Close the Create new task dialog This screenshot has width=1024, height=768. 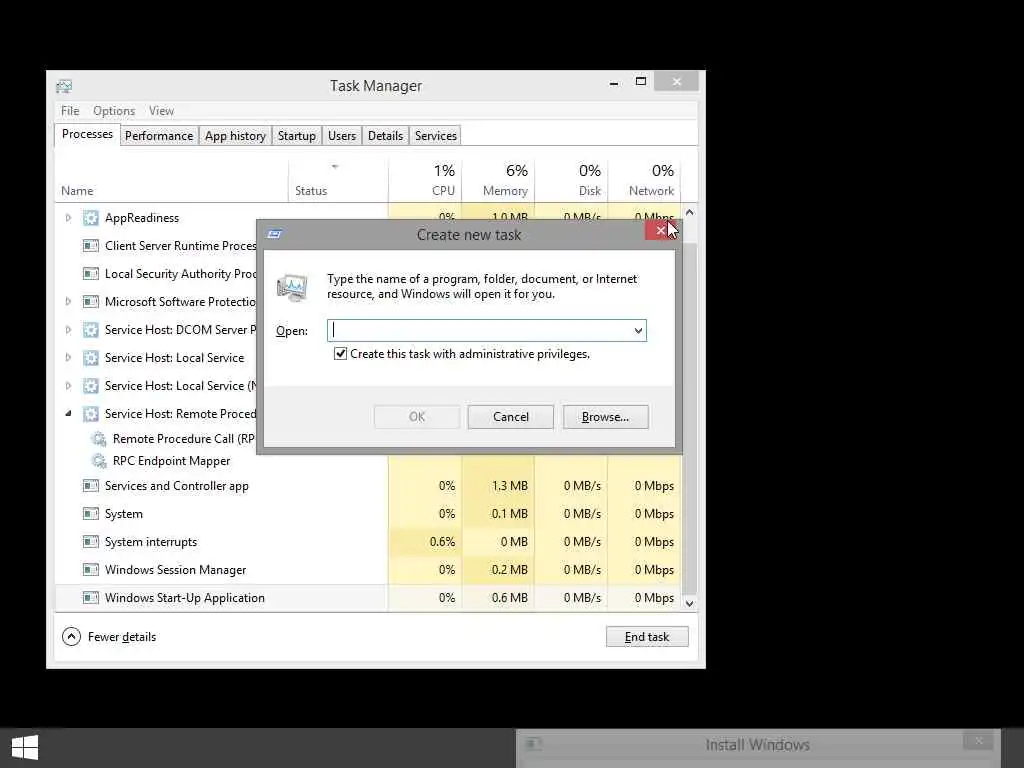tap(660, 231)
